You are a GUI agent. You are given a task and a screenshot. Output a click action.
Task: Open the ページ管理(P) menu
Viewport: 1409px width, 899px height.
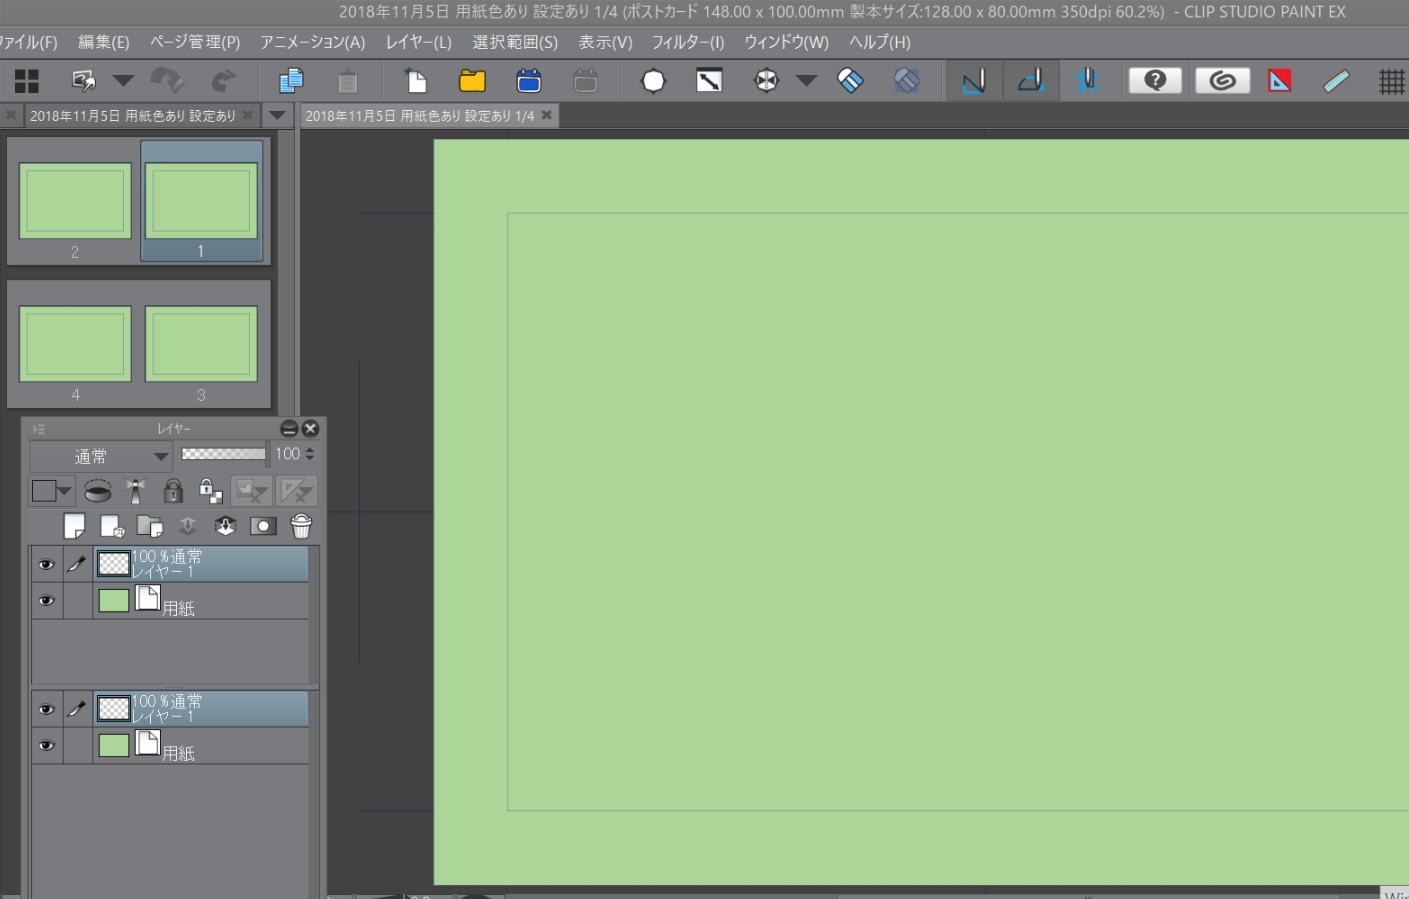195,42
